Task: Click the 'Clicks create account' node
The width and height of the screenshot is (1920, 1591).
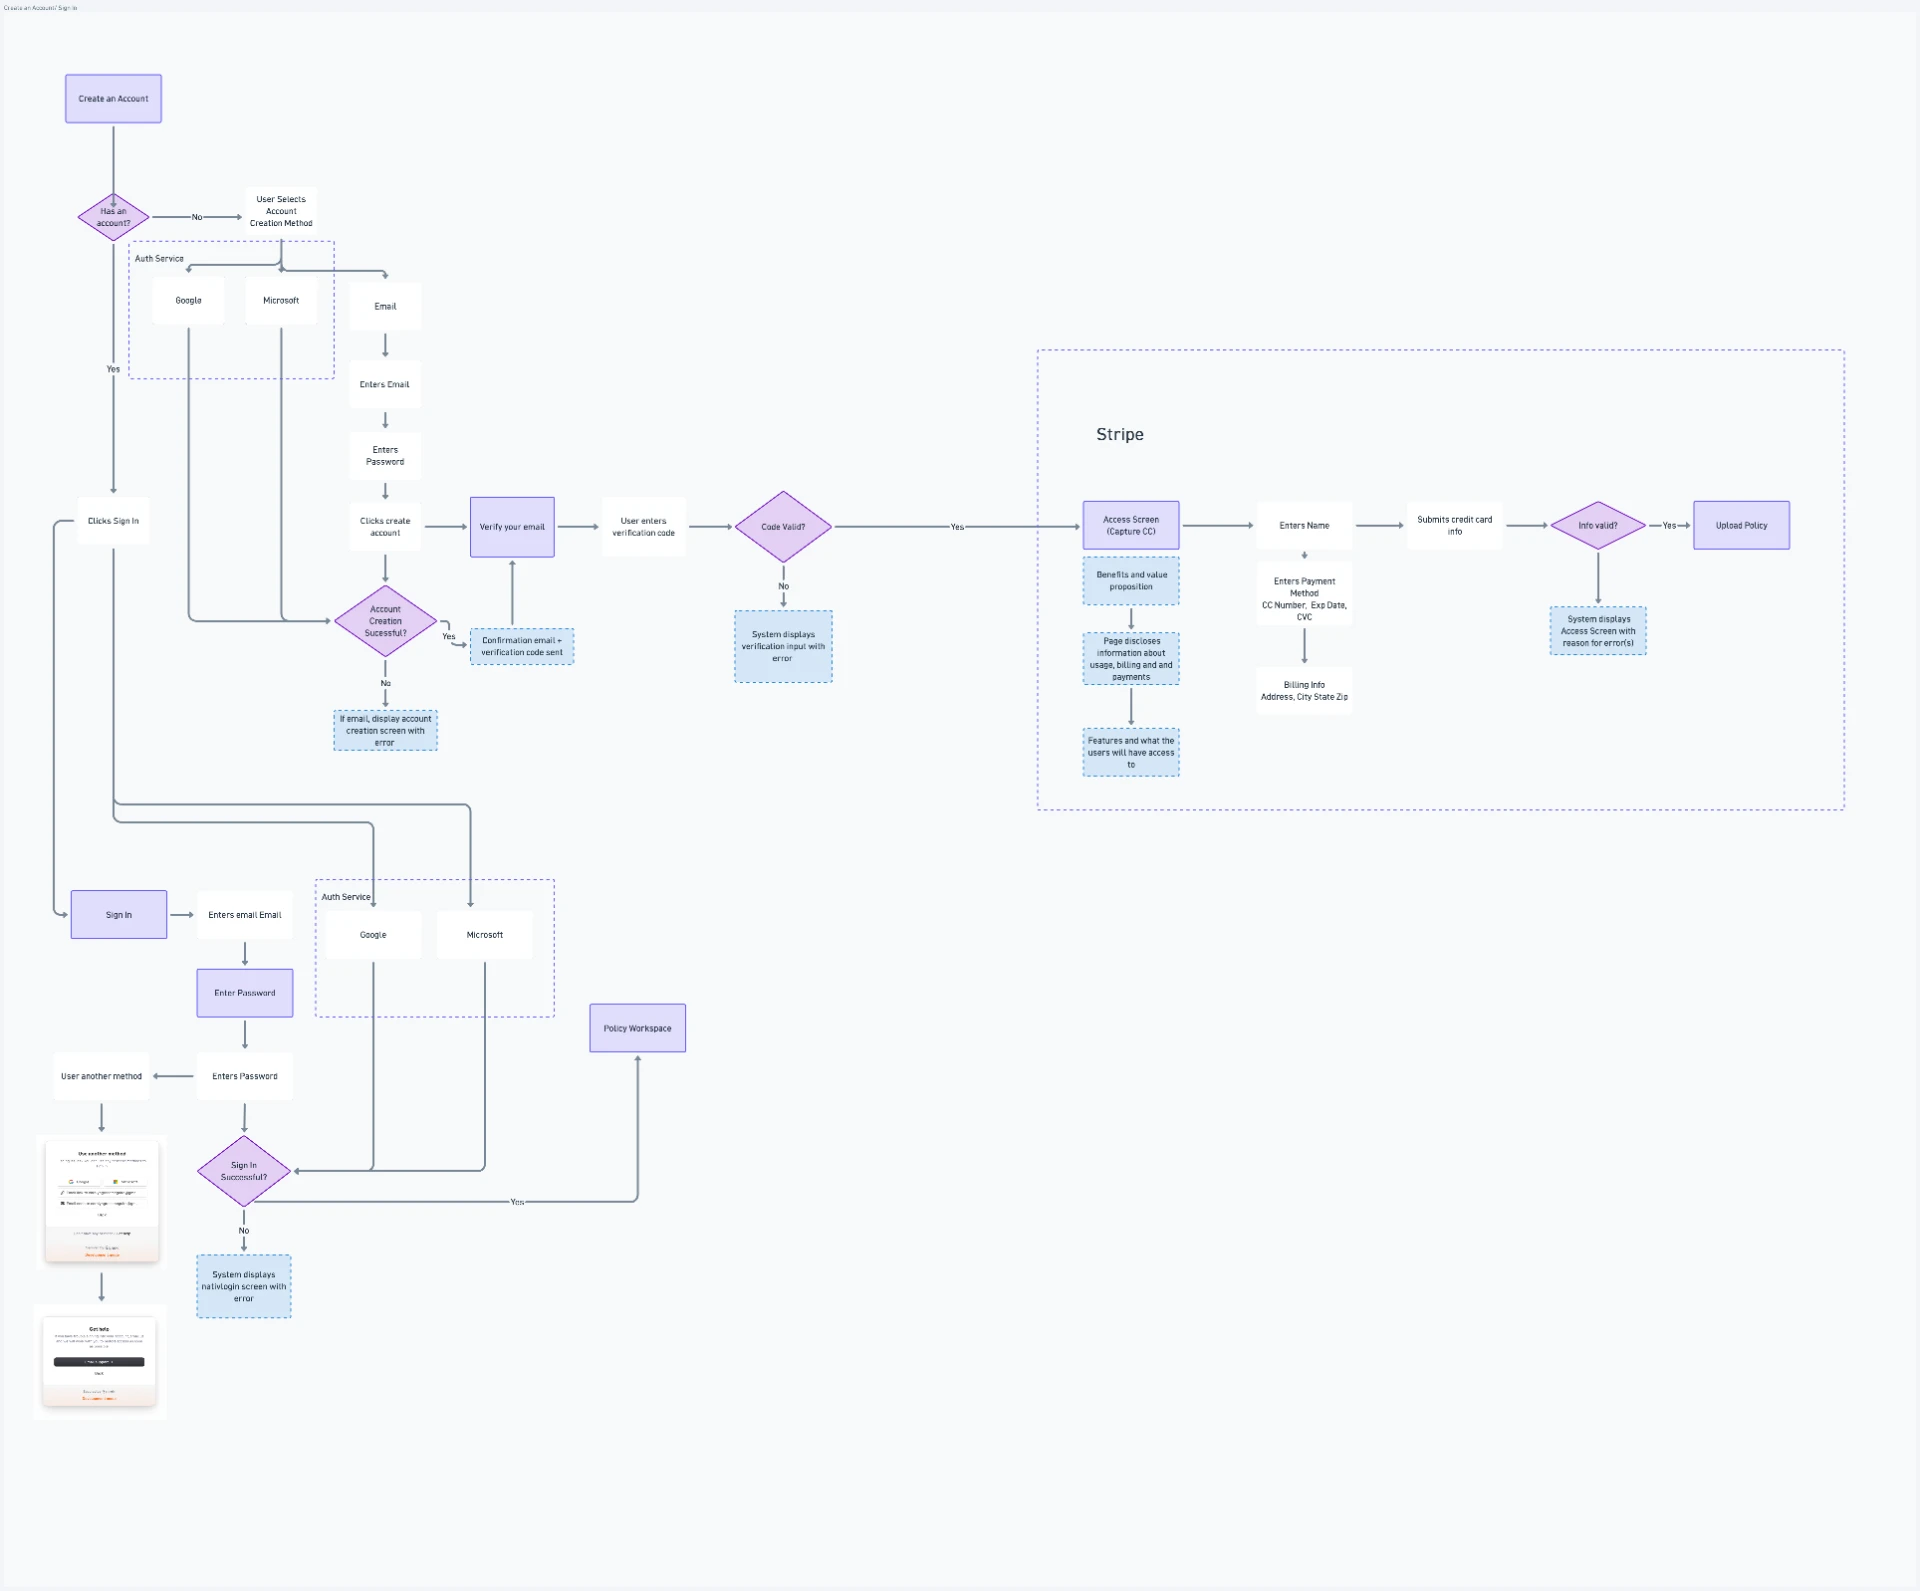Action: click(x=385, y=527)
